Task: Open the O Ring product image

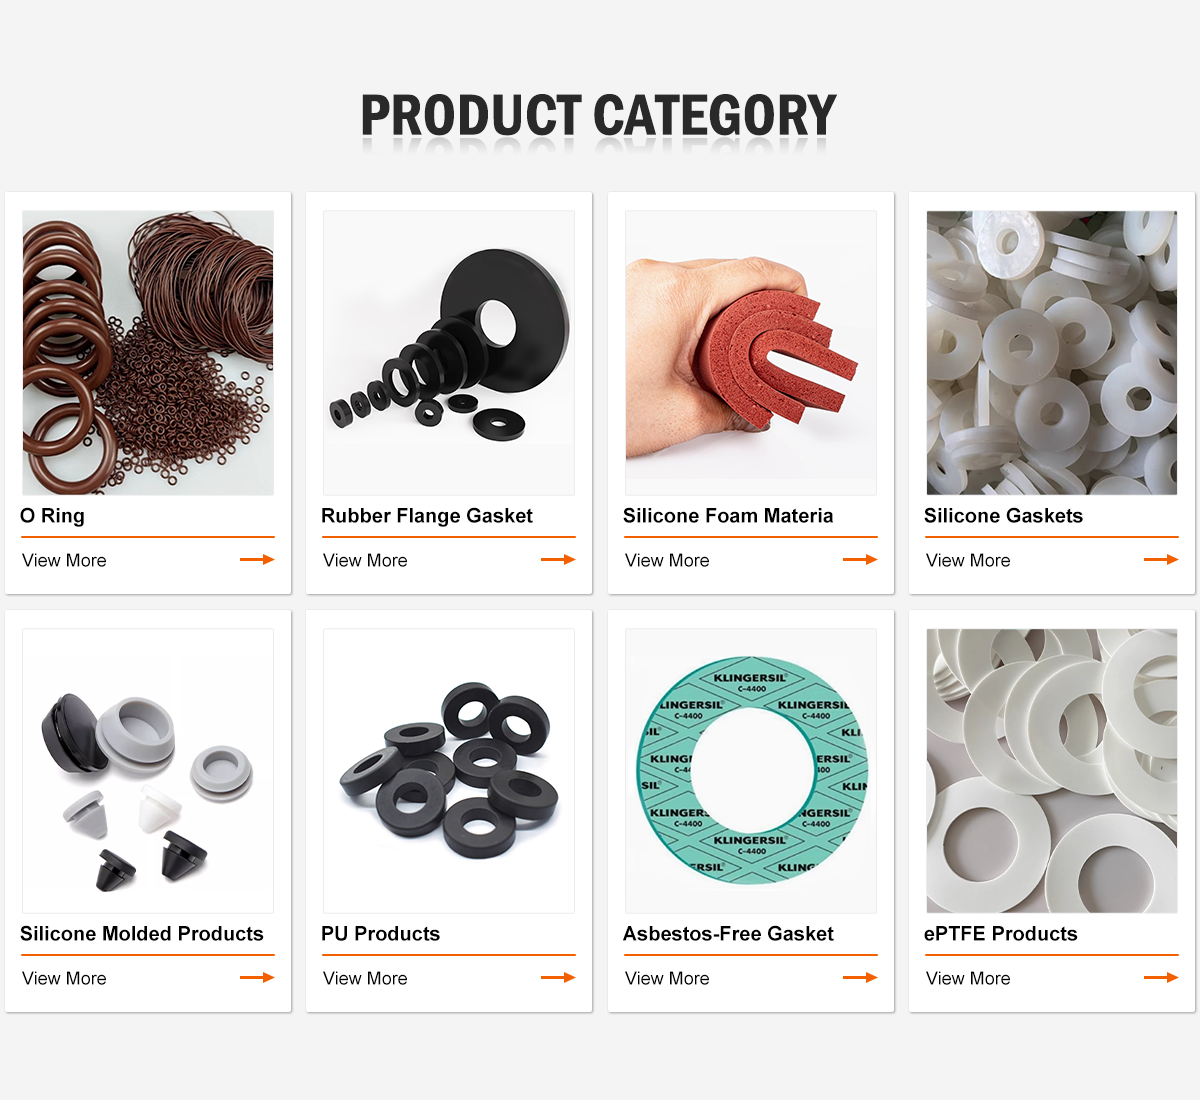Action: (x=148, y=353)
